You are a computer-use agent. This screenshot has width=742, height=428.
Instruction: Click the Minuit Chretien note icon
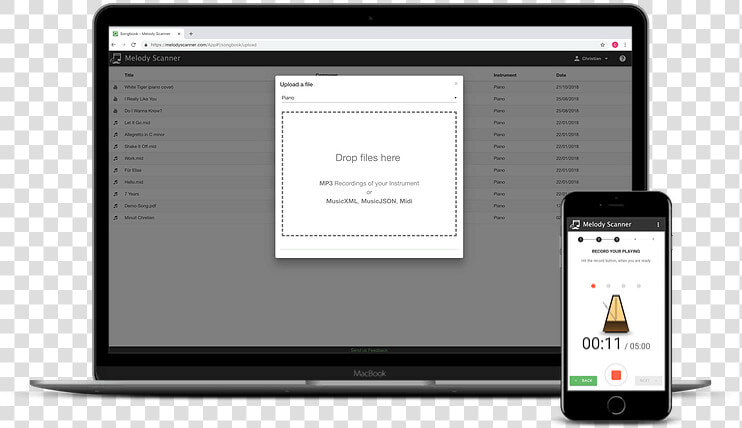[x=115, y=218]
